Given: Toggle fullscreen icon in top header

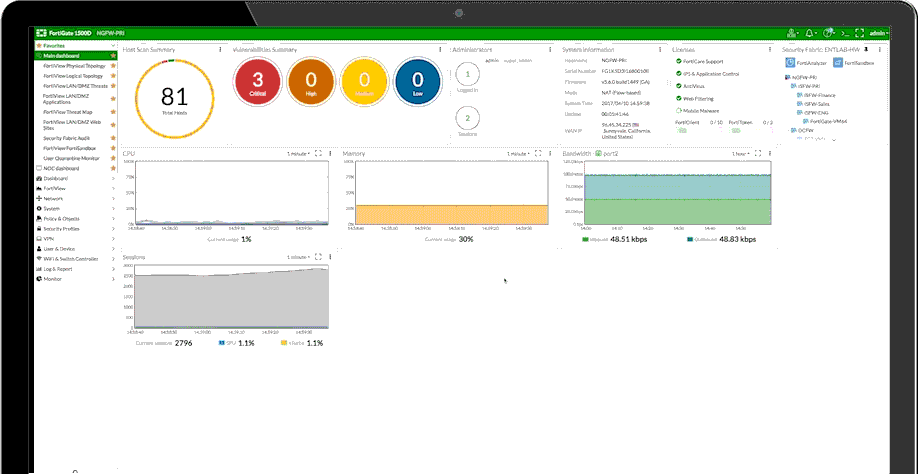Looking at the screenshot, I should (x=859, y=33).
